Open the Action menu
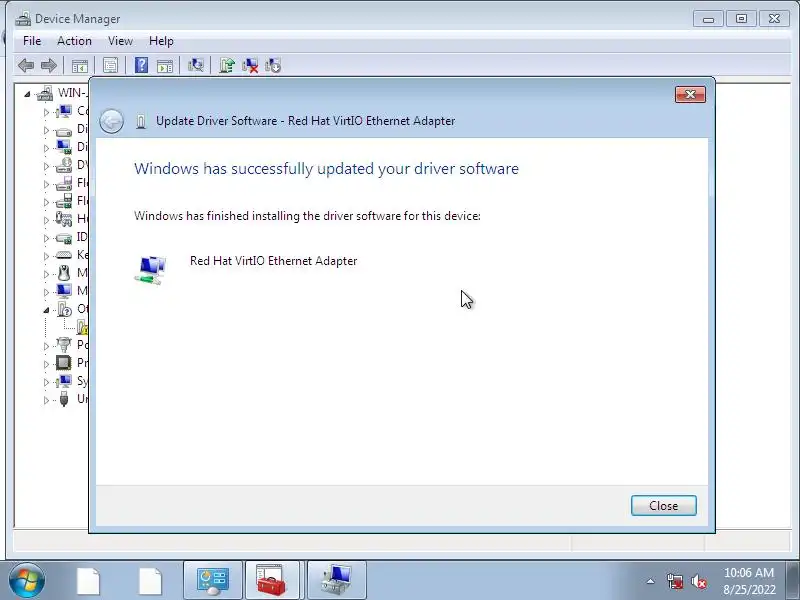This screenshot has width=800, height=600. pyautogui.click(x=74, y=41)
